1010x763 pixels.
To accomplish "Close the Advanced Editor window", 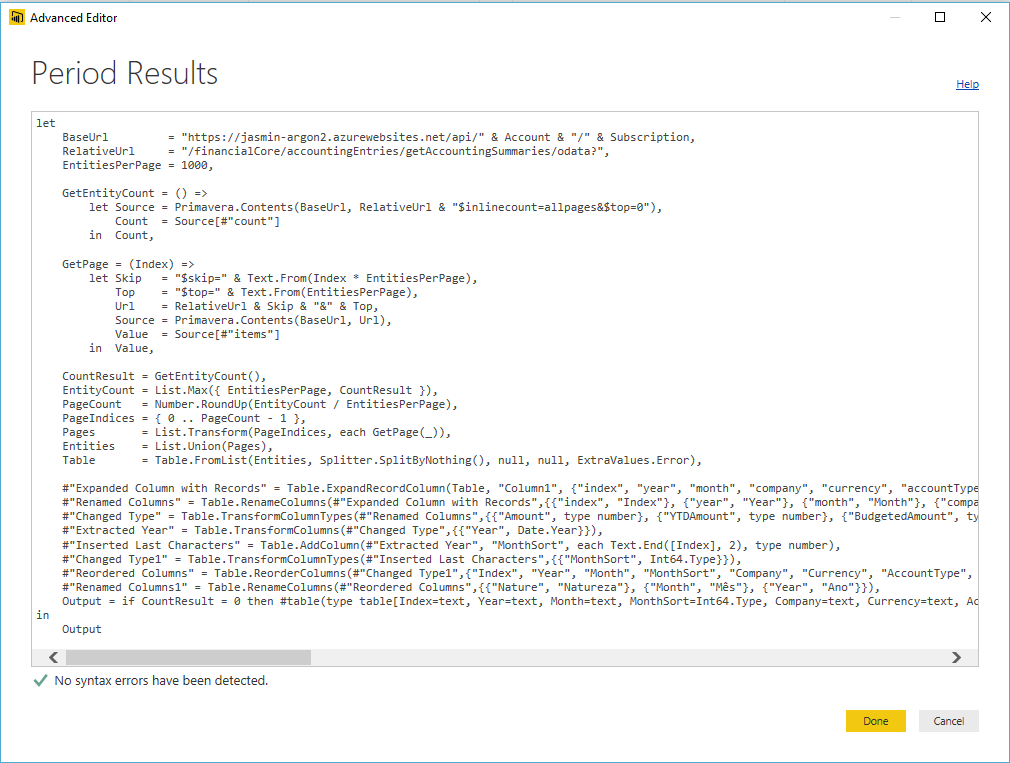I will pos(986,17).
